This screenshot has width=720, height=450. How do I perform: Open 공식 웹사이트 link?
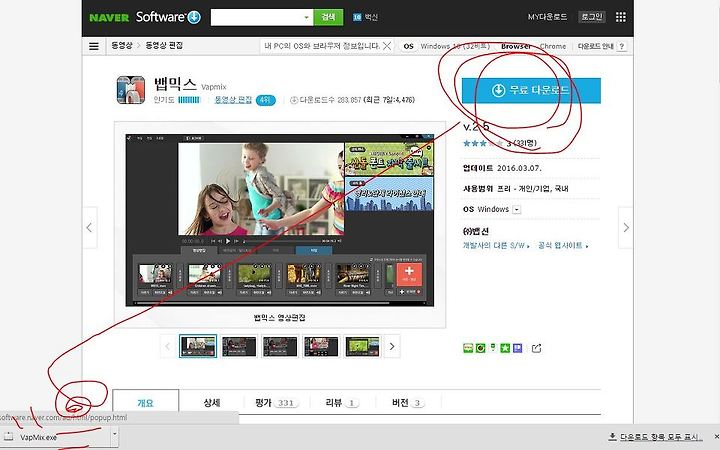pyautogui.click(x=563, y=246)
